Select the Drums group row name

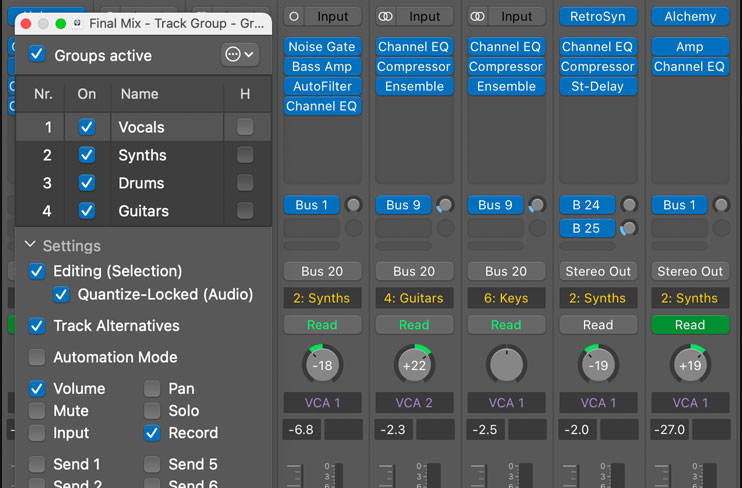(141, 183)
